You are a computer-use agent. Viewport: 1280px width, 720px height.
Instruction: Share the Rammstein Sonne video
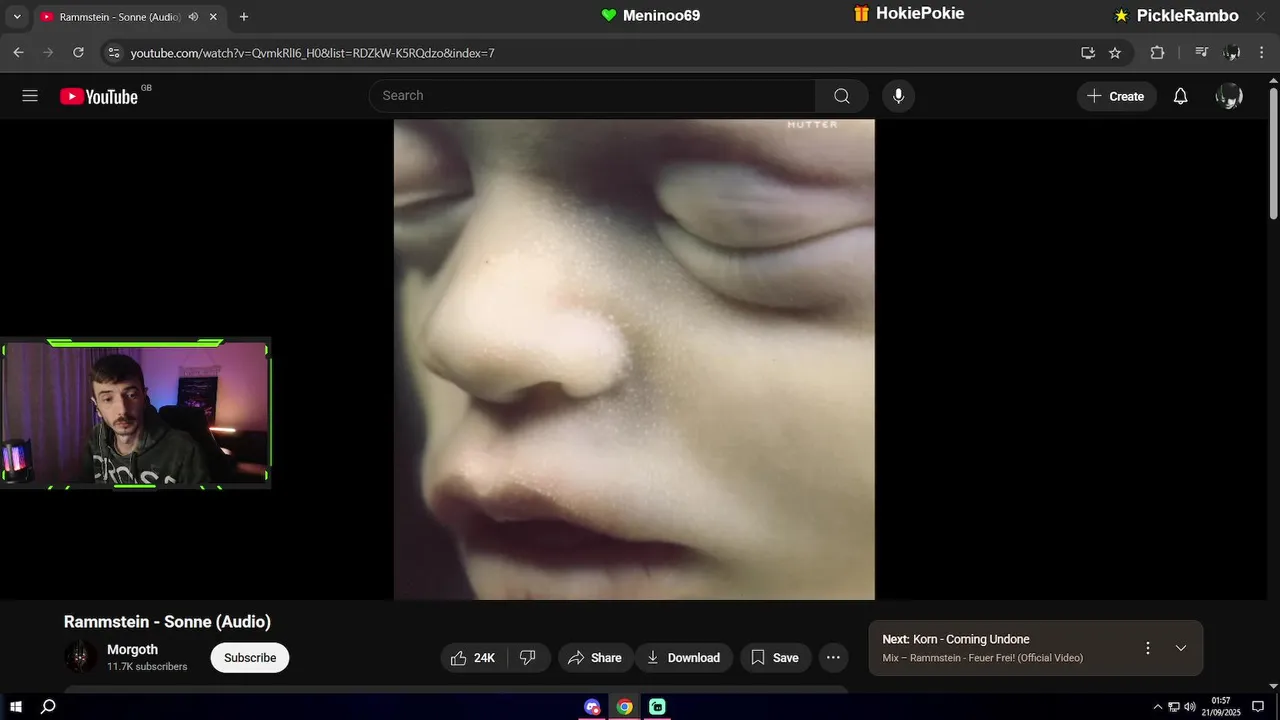click(x=595, y=657)
